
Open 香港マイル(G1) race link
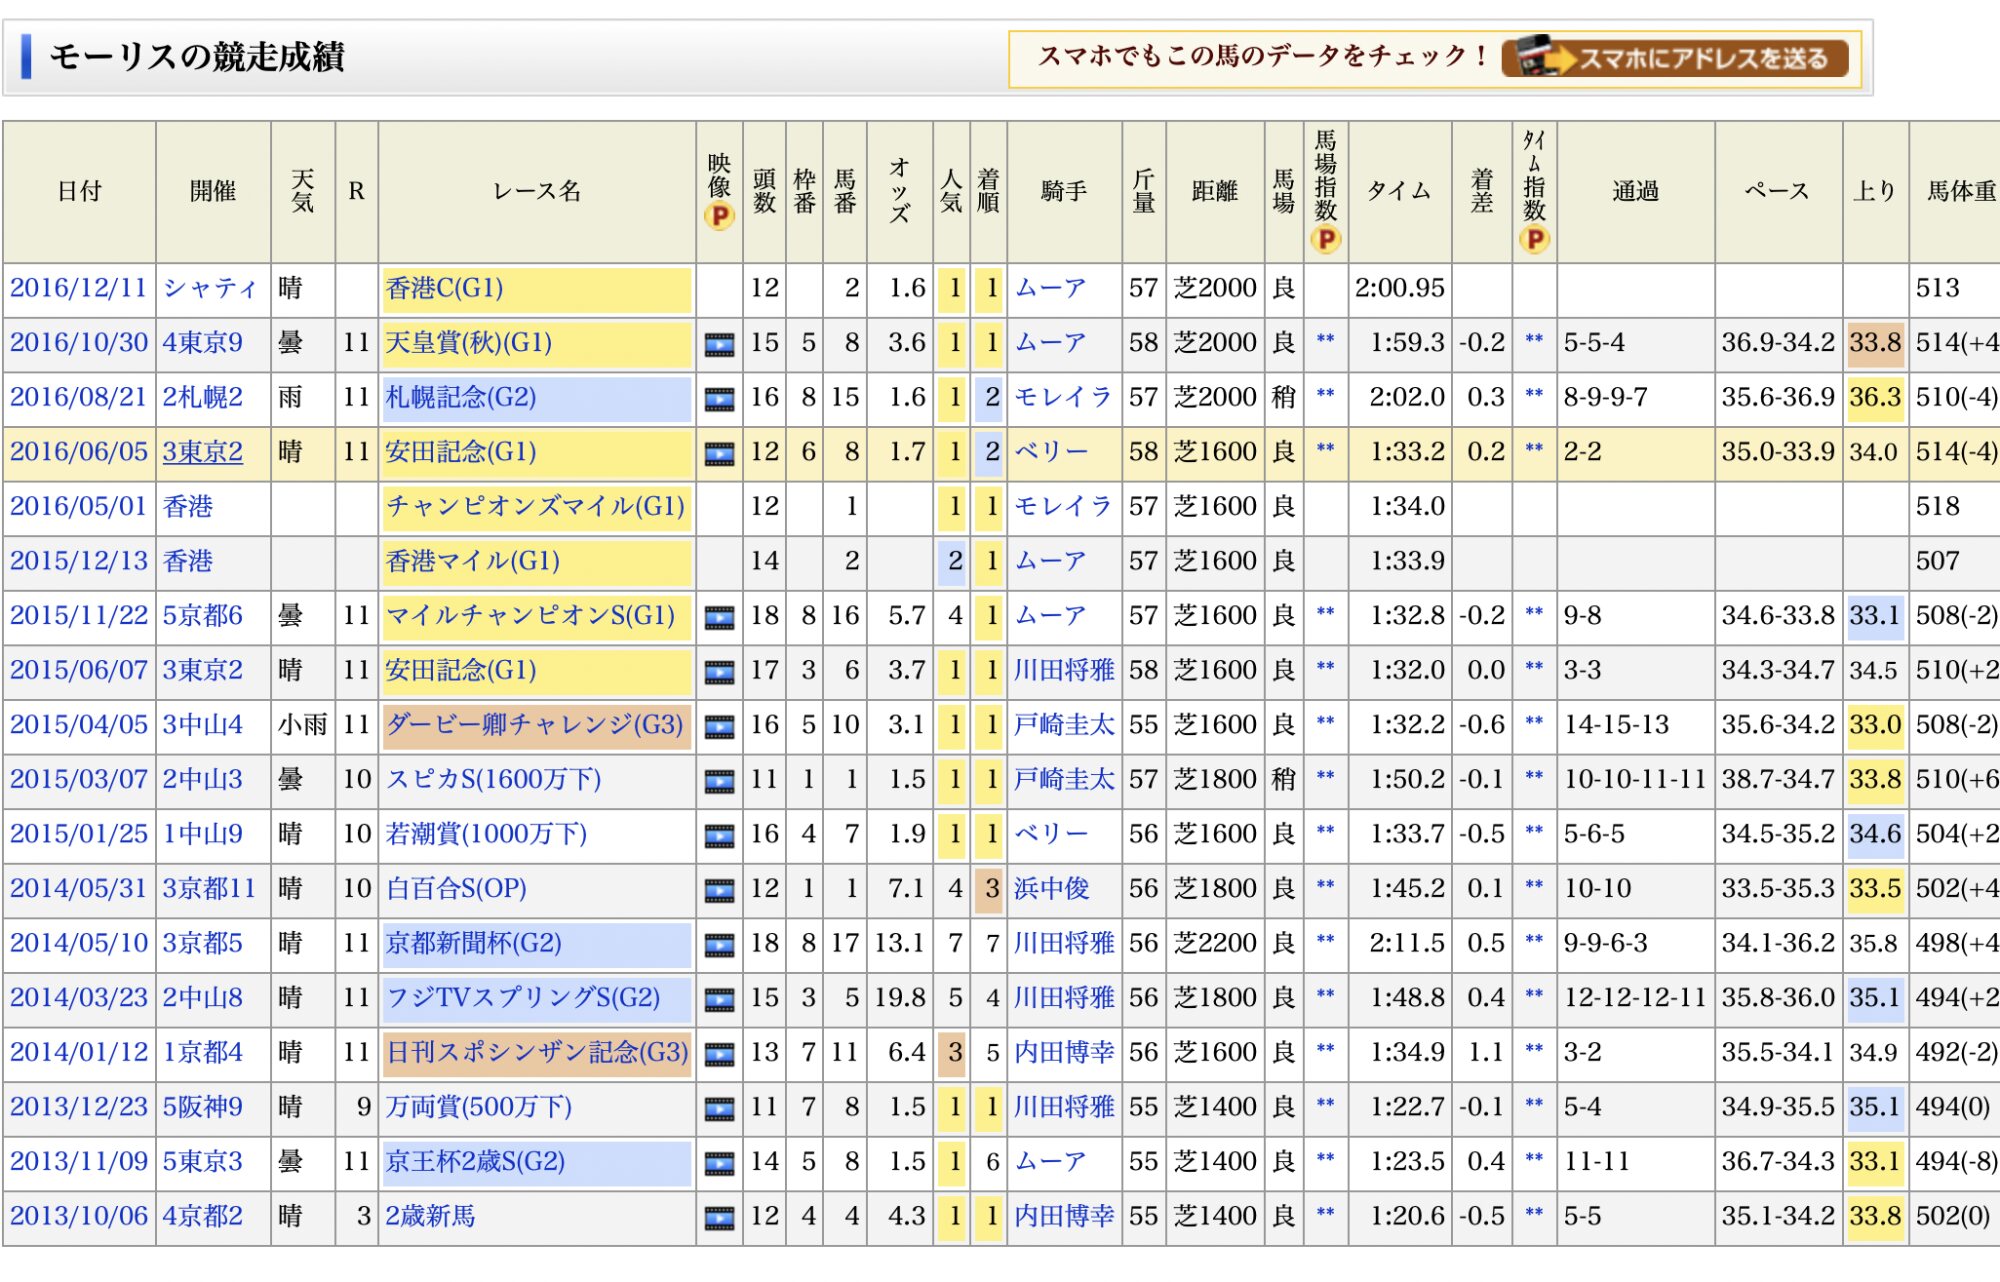pos(473,561)
